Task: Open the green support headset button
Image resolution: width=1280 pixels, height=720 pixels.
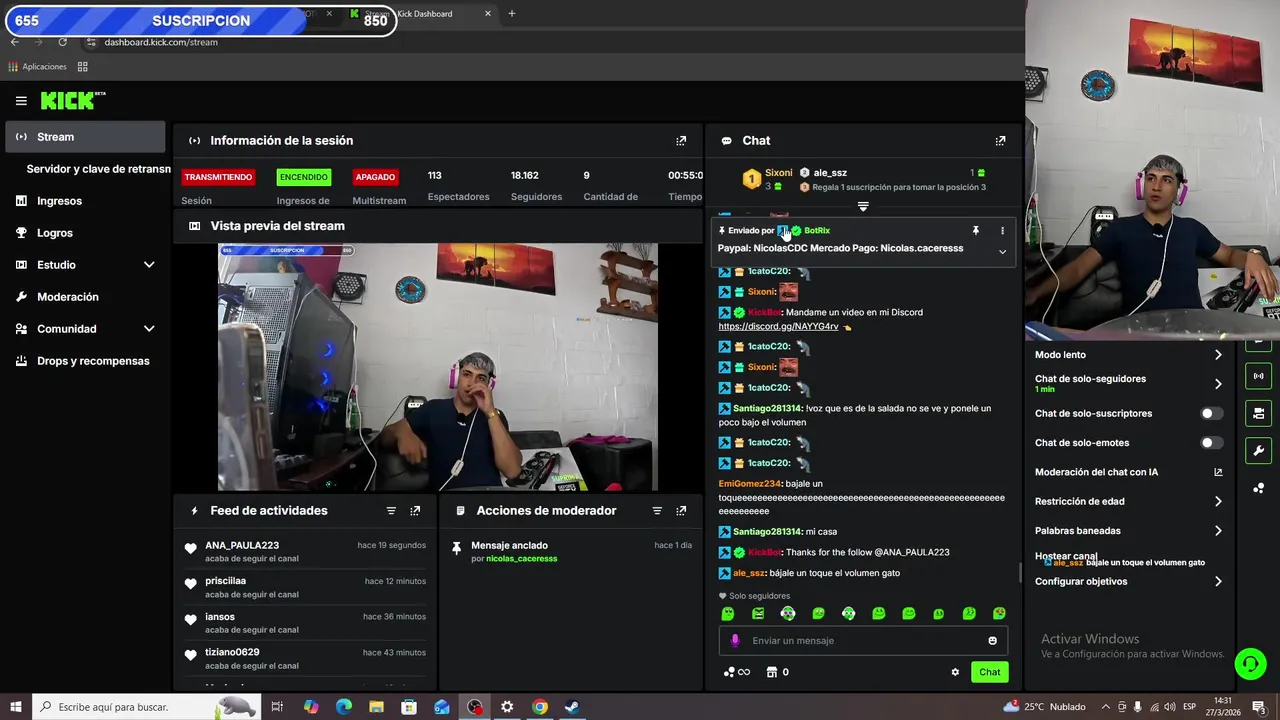Action: click(1249, 663)
